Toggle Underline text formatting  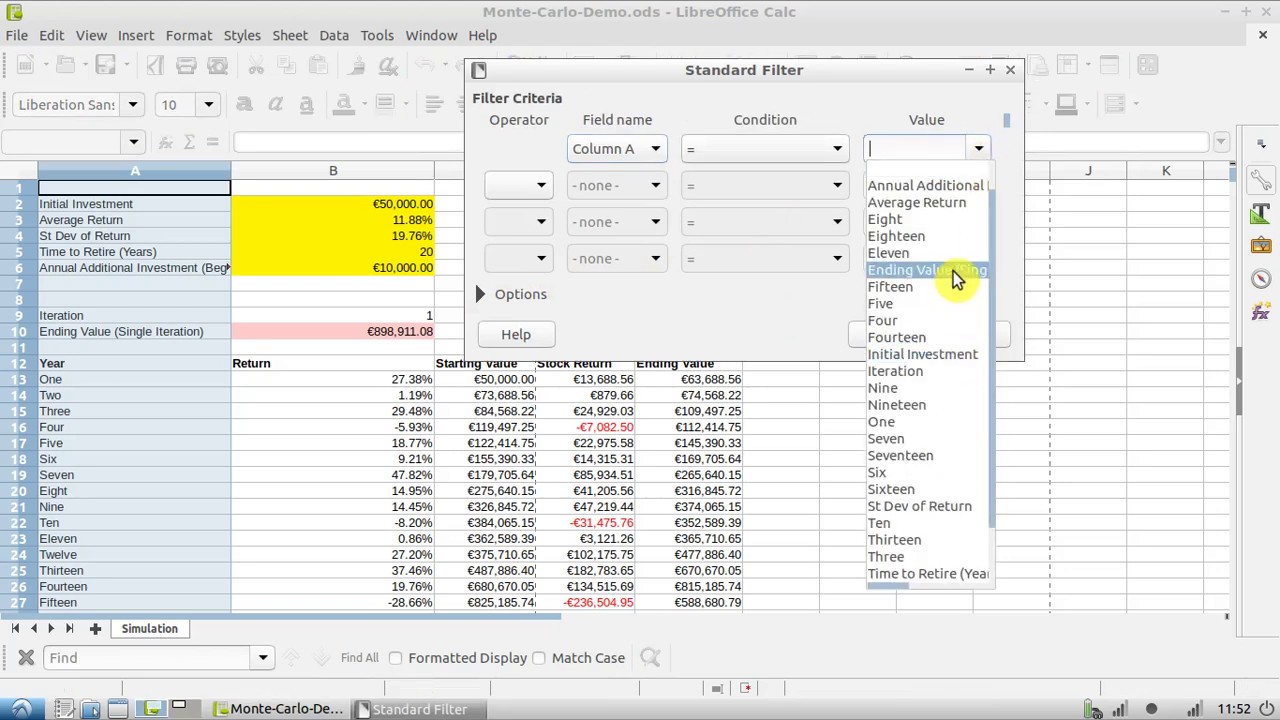306,104
